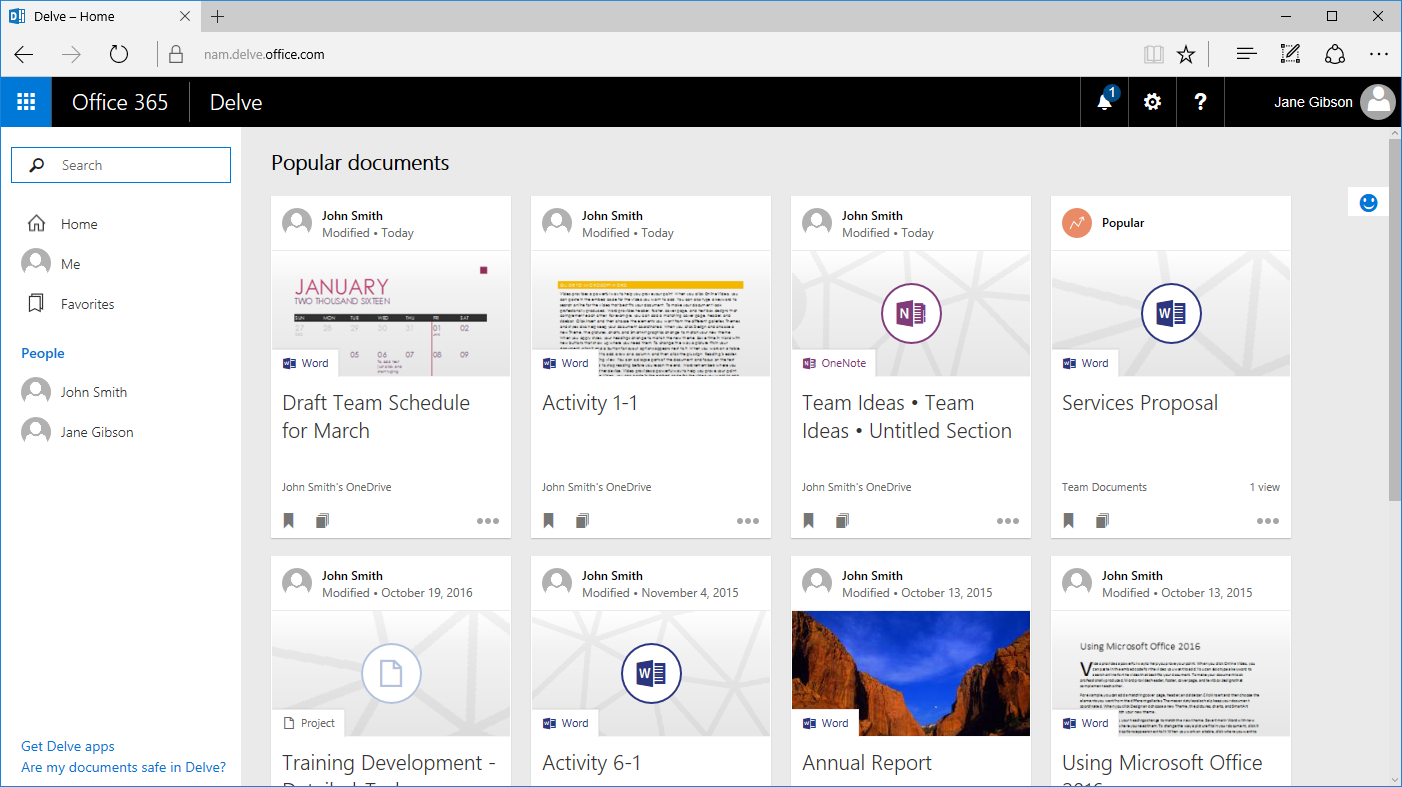Open the Draft Team Schedule for March title

pos(376,417)
